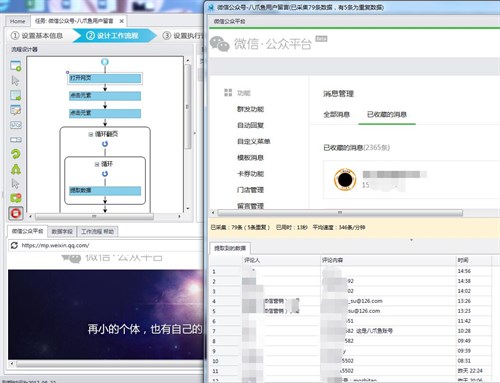Click the up arrow of the designer vertical scrollbar
This screenshot has width=500, height=383.
click(x=188, y=60)
